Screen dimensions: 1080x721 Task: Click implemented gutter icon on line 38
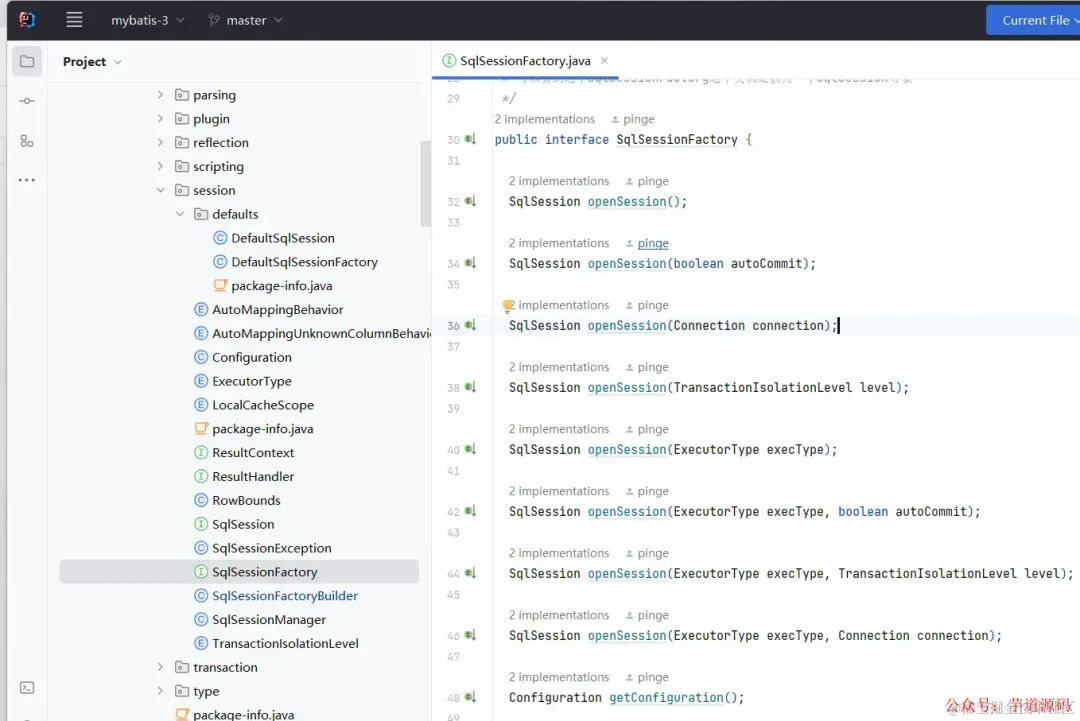[470, 387]
